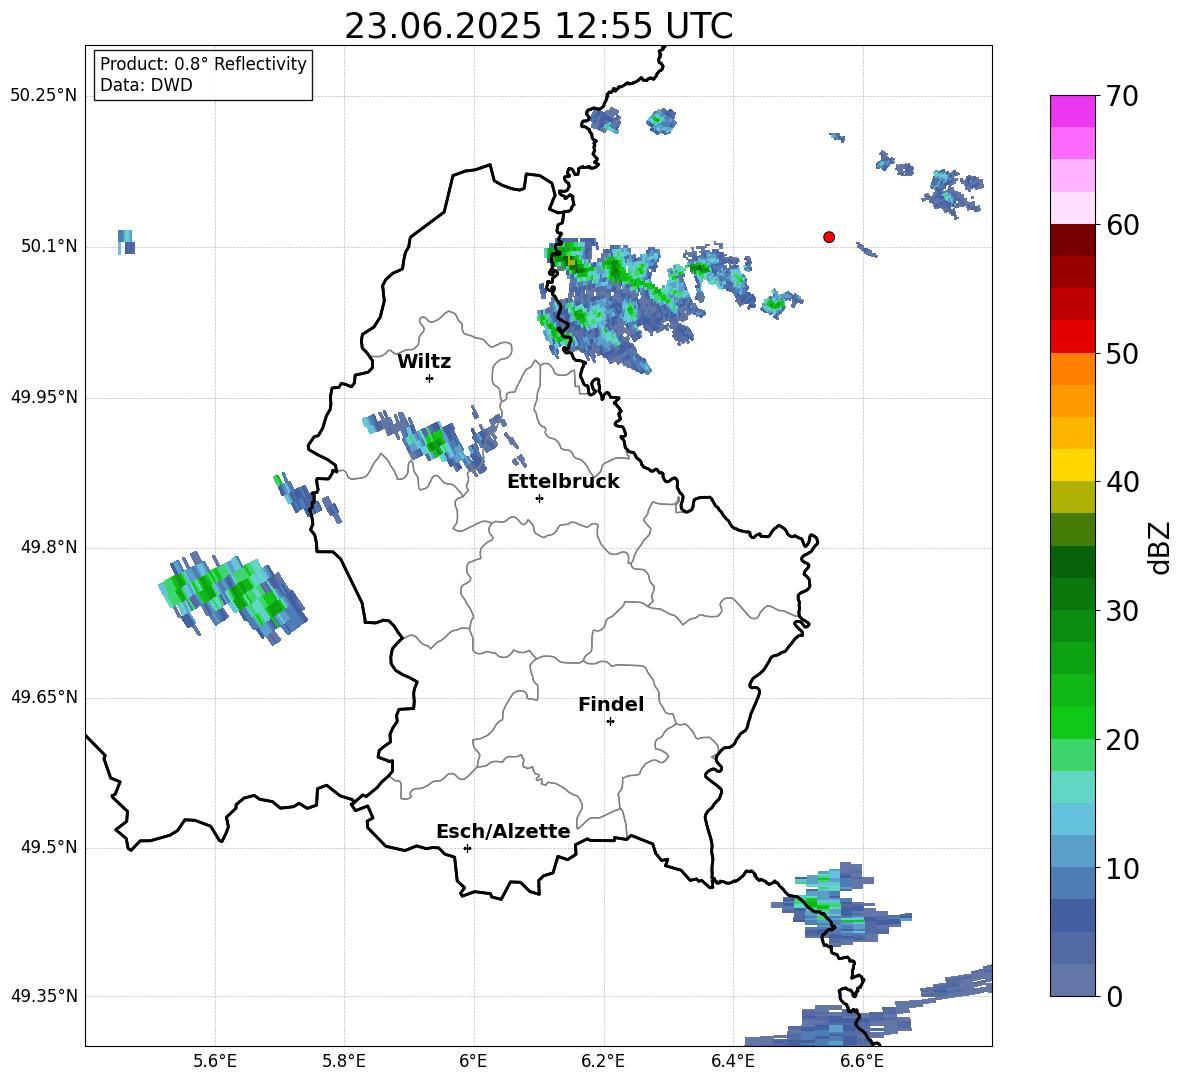Click the colorbar value 40
The width and height of the screenshot is (1184, 1081).
1122,482
